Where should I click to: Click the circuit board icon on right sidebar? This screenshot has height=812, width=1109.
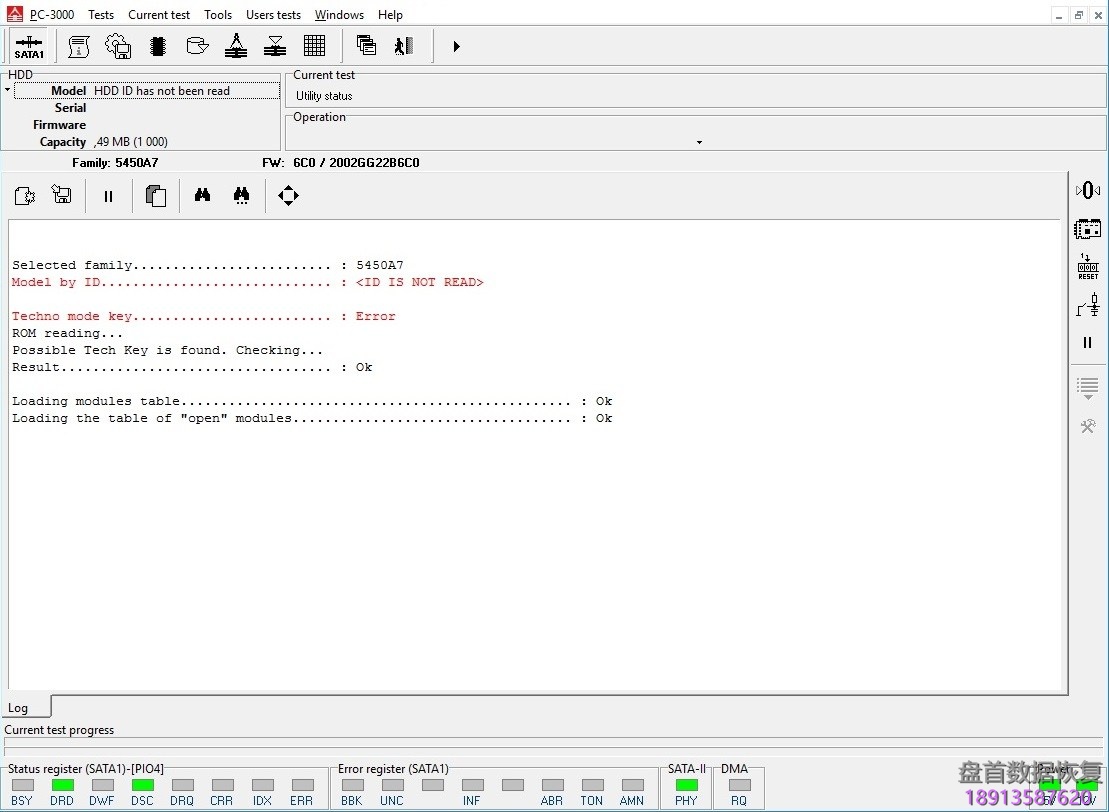pyautogui.click(x=1088, y=229)
